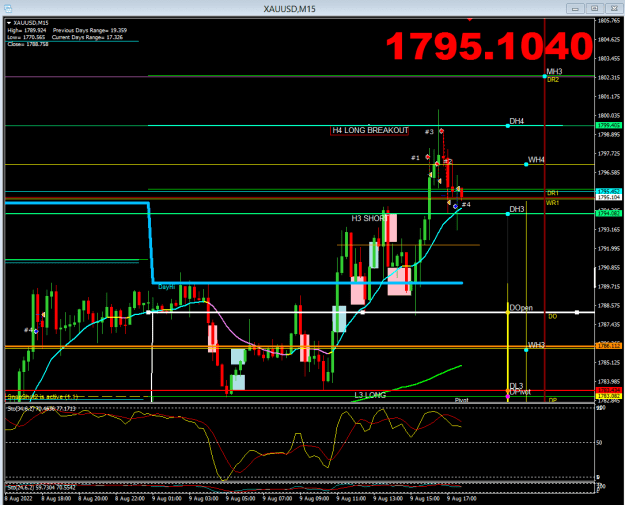Click the Close= 1788.758 text
625x505 pixels.
pyautogui.click(x=28, y=44)
